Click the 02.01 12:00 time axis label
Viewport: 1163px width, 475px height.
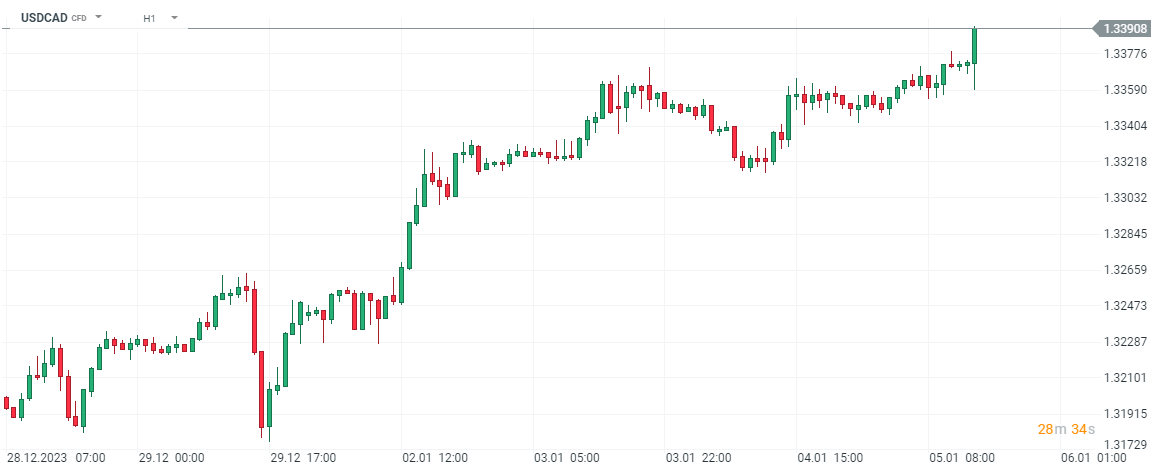[435, 457]
